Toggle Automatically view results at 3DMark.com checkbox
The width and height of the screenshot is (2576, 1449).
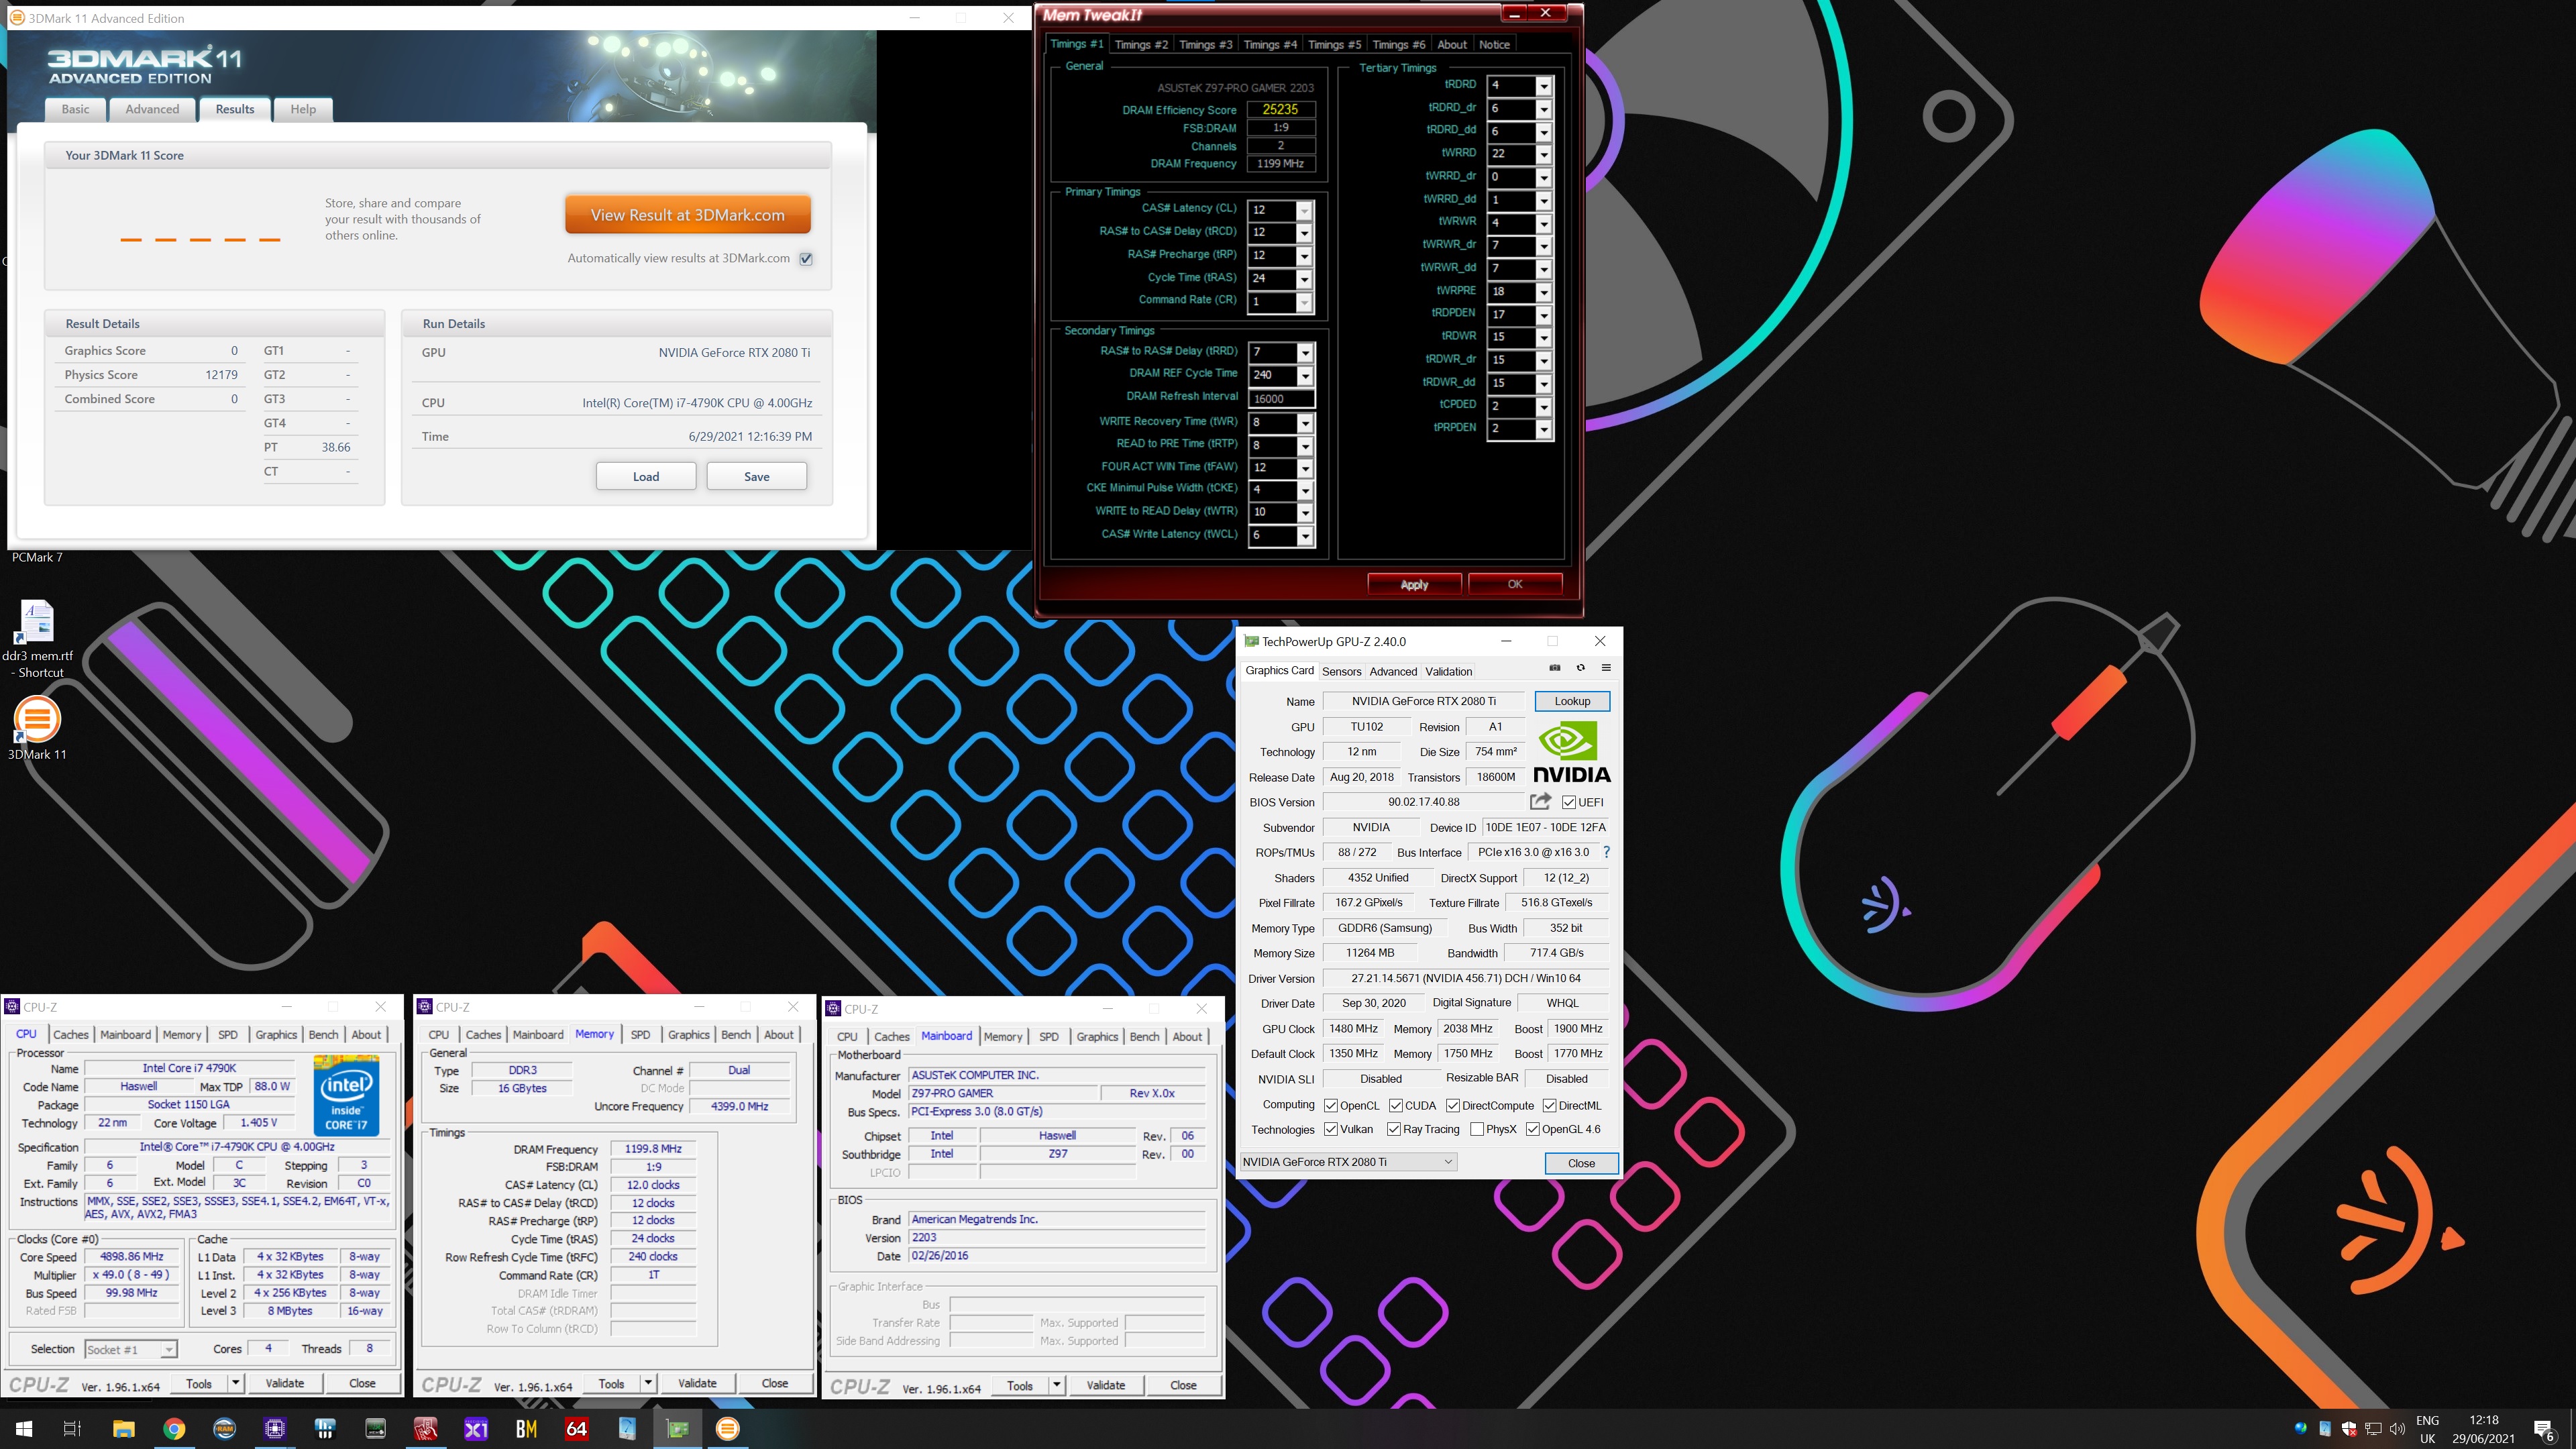(x=806, y=258)
